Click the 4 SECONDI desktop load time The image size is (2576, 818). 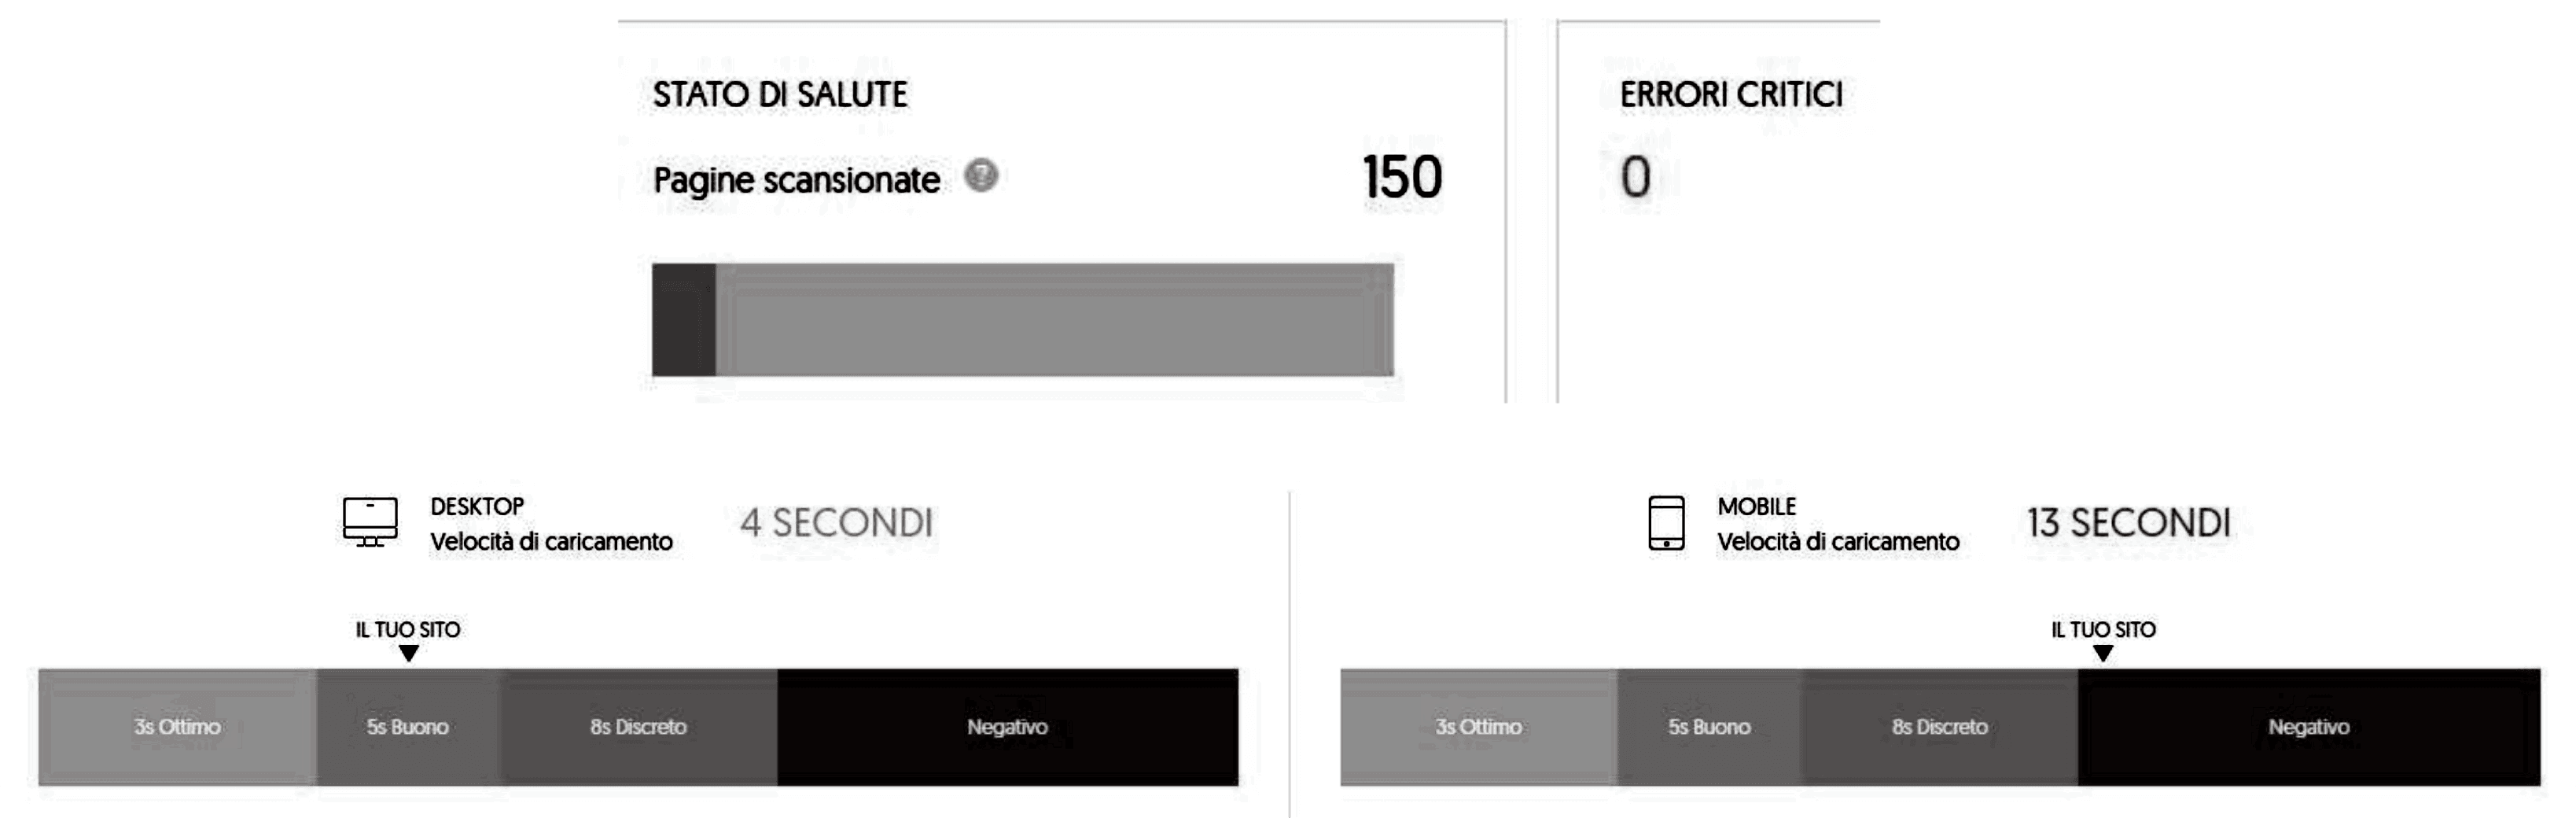pos(836,523)
